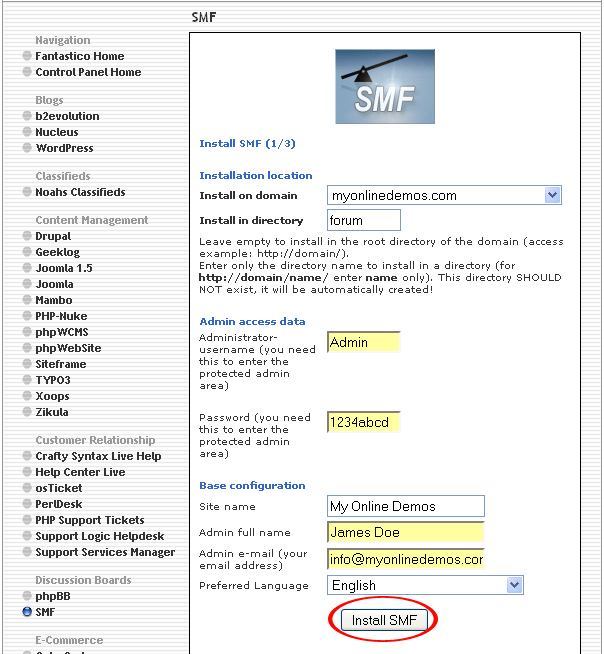Open PHP-Nuke installer link

pyautogui.click(x=61, y=316)
